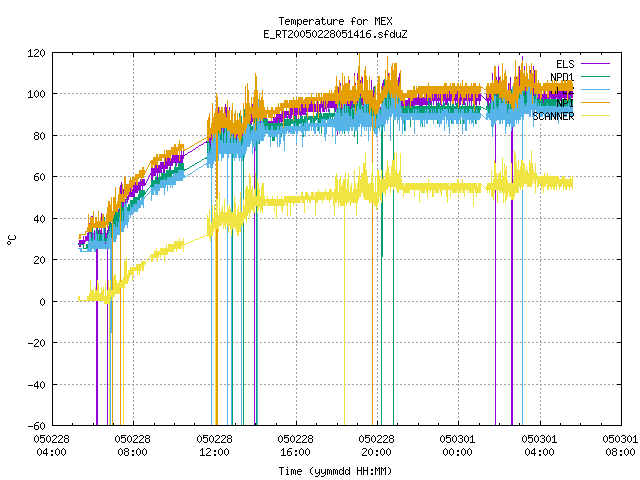Click the 050228 16:00 x-axis label
The height and width of the screenshot is (480, 640).
pos(295,446)
